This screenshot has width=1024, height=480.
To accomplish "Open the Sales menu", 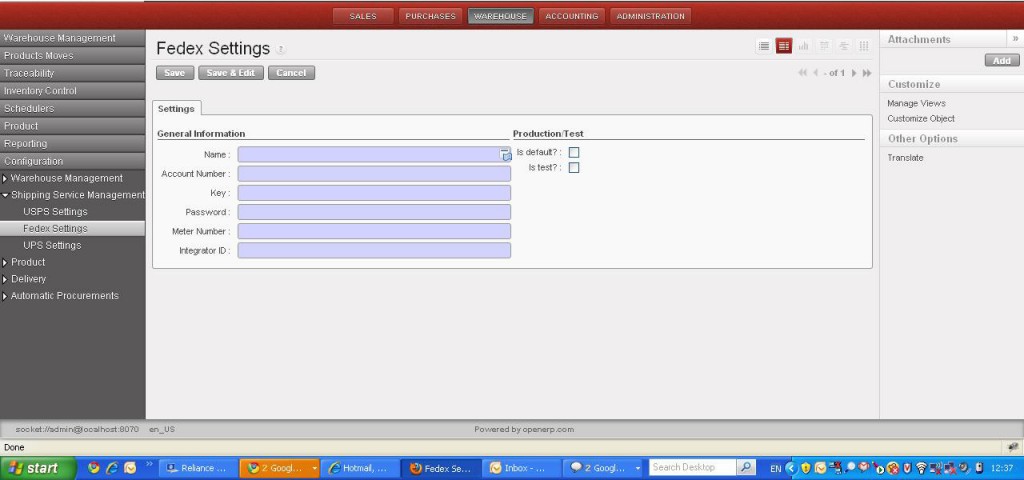I will [363, 16].
